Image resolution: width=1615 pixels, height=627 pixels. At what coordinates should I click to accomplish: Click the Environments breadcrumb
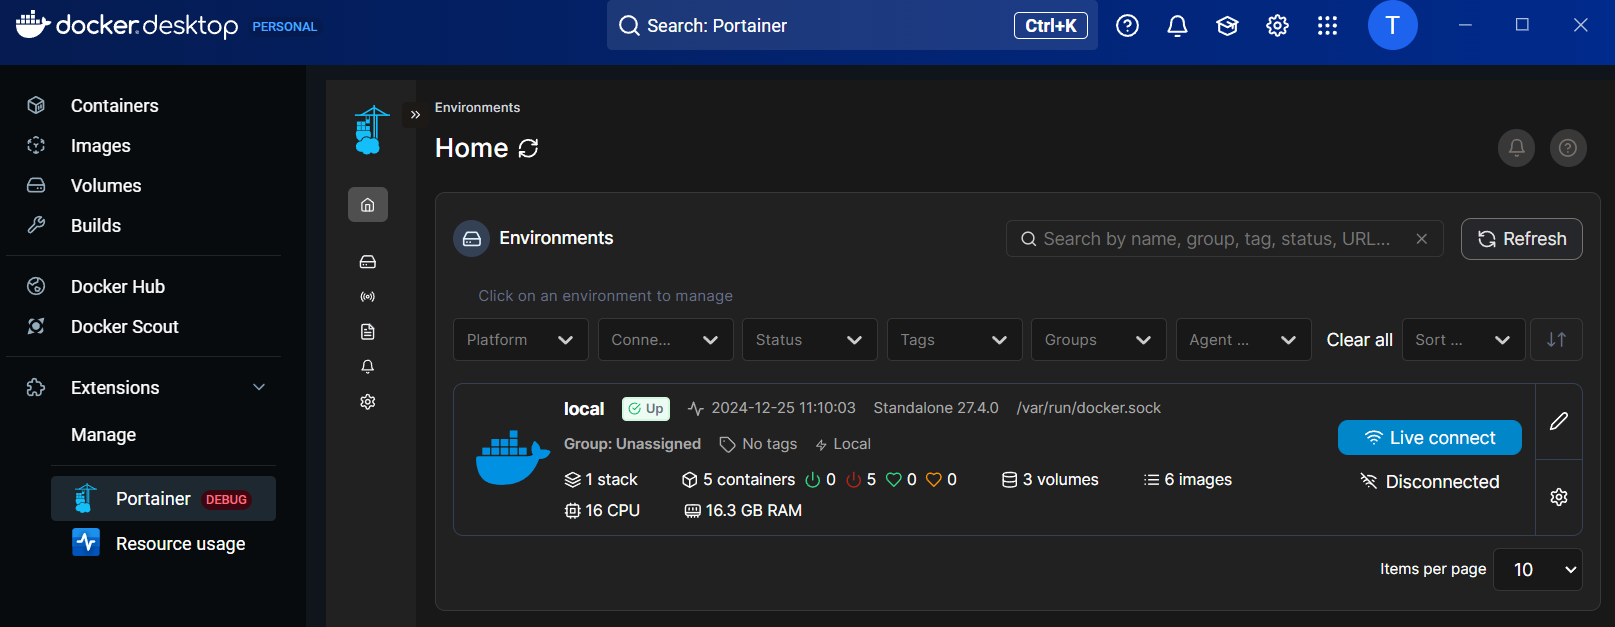click(477, 108)
